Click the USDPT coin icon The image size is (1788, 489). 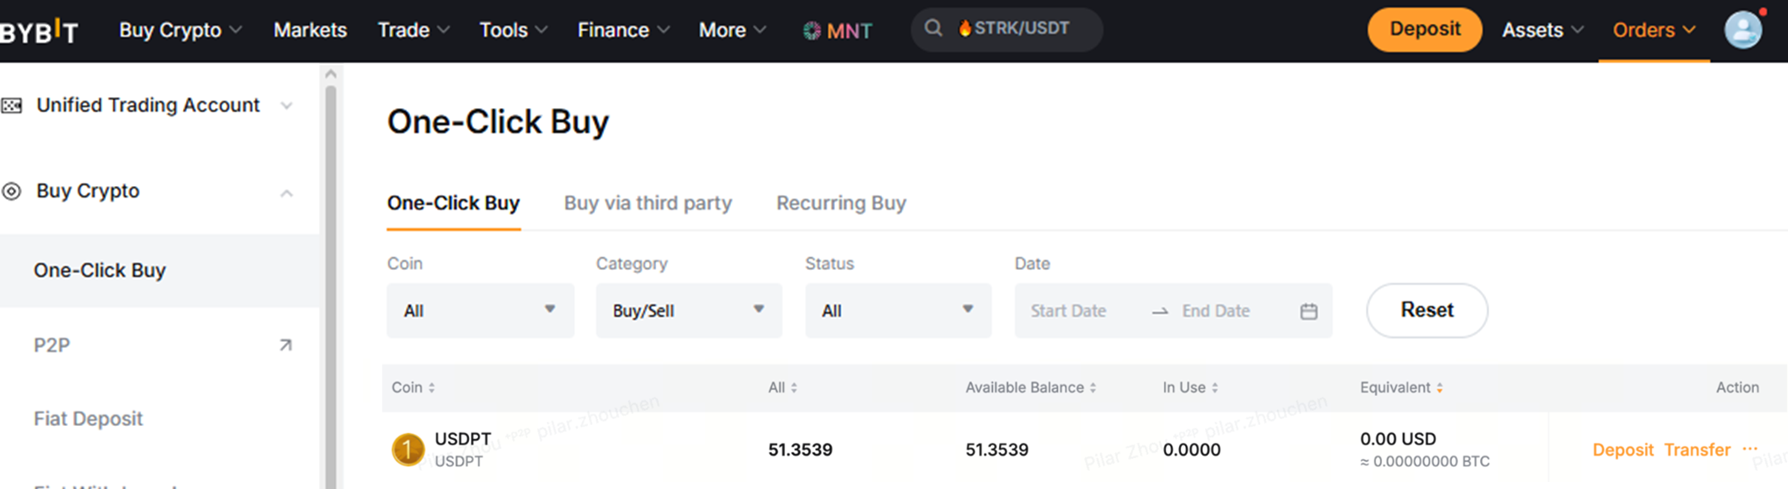tap(407, 450)
